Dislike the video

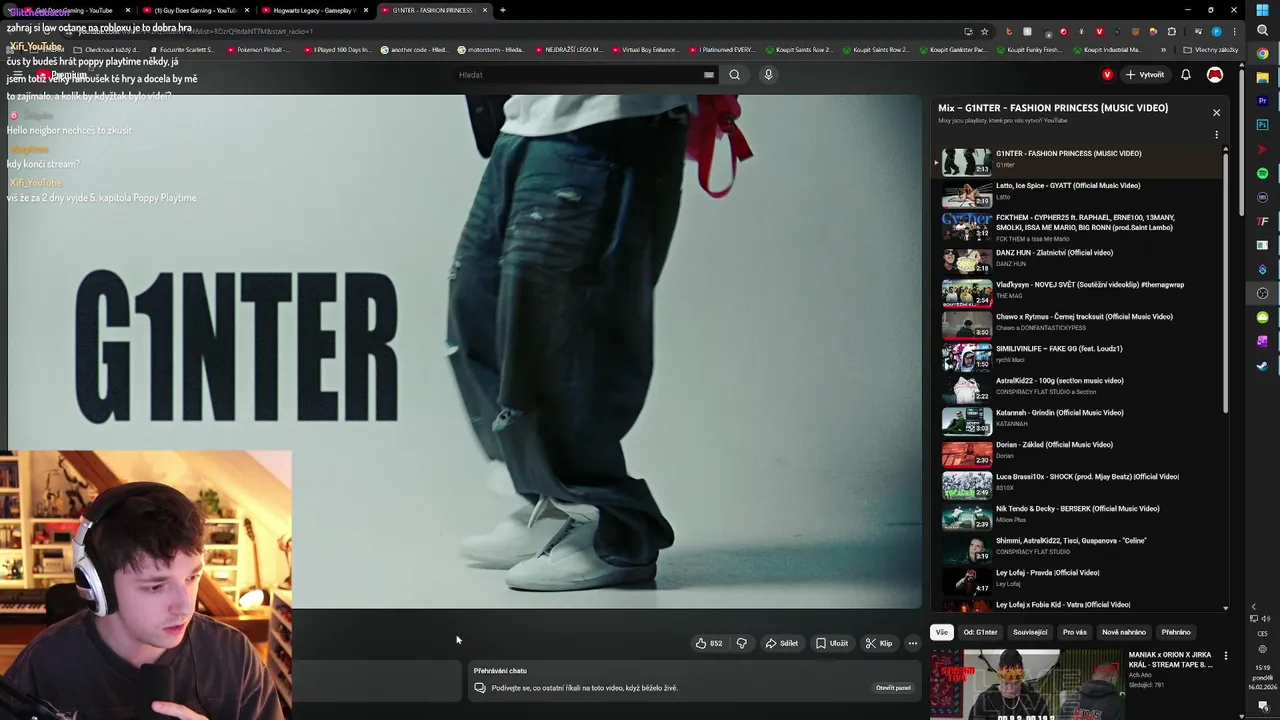point(742,643)
